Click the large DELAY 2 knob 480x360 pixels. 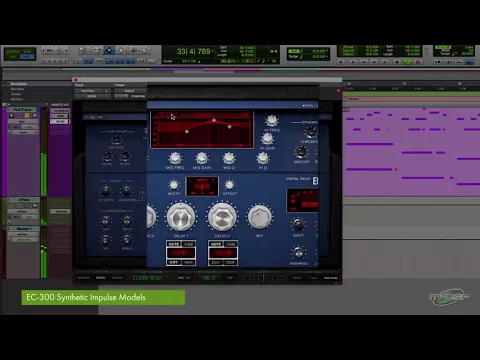[x=222, y=217]
